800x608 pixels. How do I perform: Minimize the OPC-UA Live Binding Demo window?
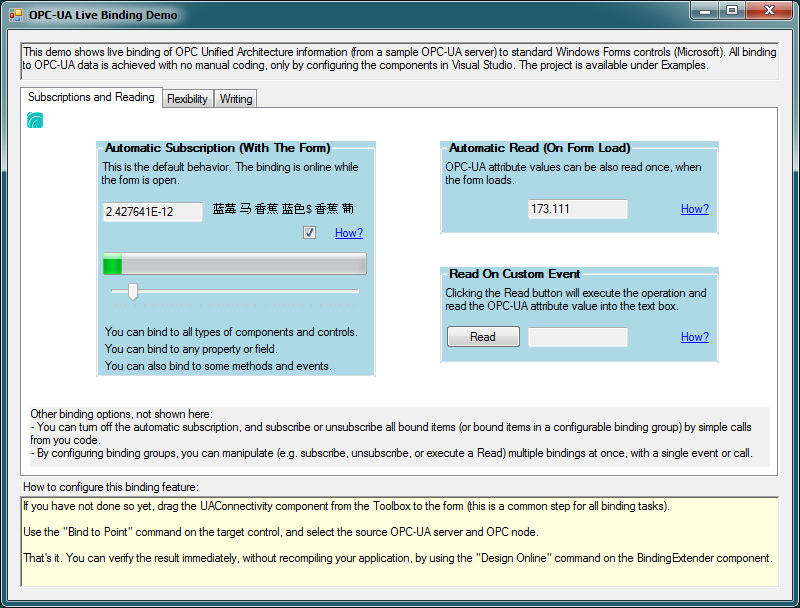704,11
